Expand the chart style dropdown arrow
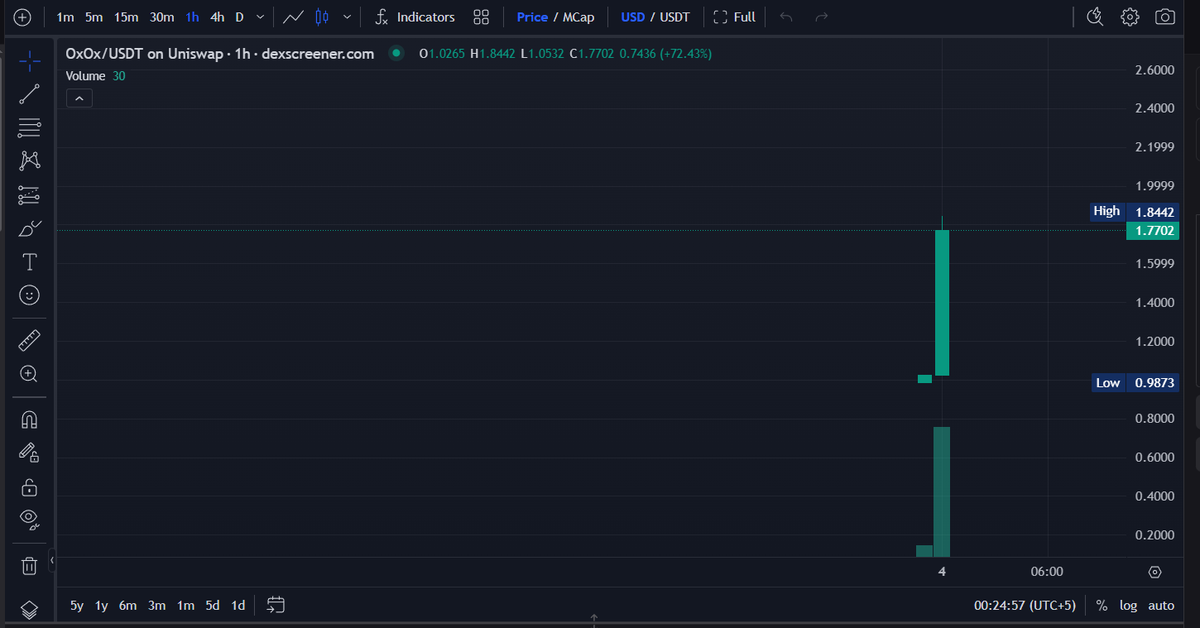The width and height of the screenshot is (1200, 628). pyautogui.click(x=347, y=17)
